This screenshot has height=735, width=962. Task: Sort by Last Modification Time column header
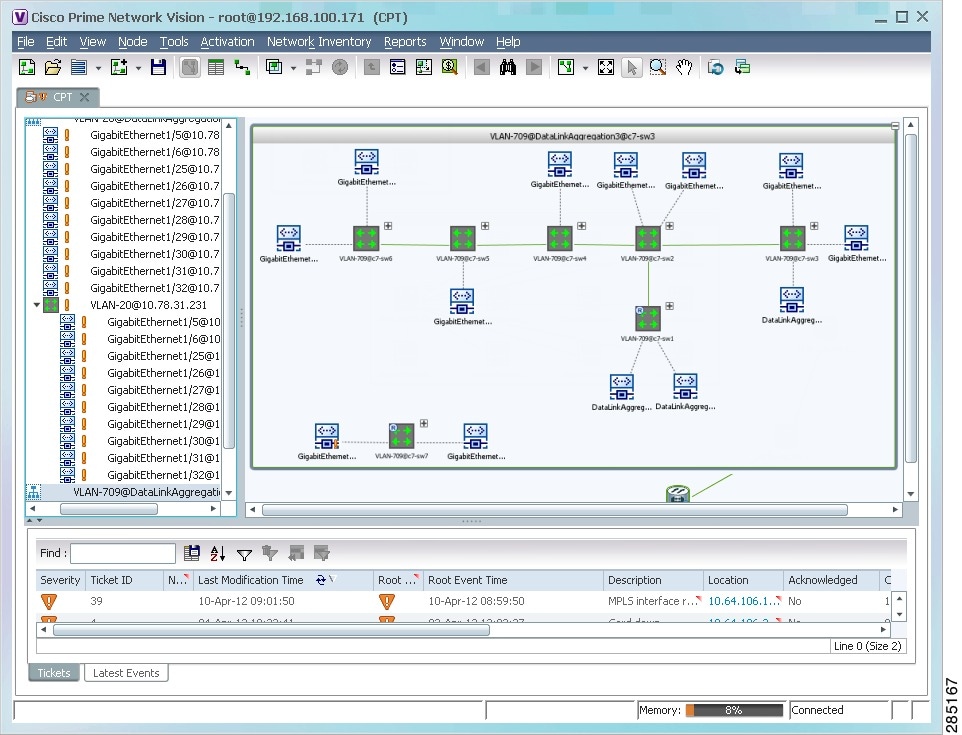[x=283, y=580]
